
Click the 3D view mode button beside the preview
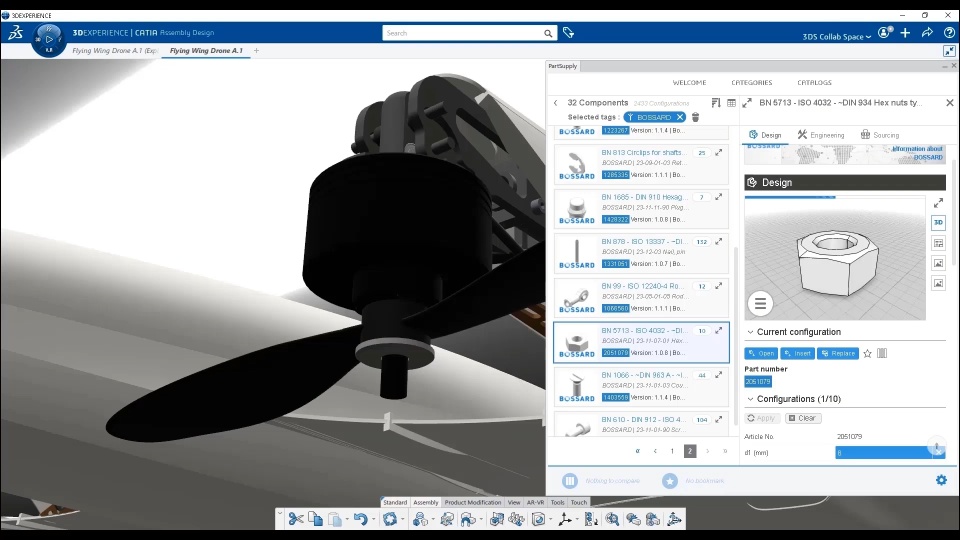[938, 222]
